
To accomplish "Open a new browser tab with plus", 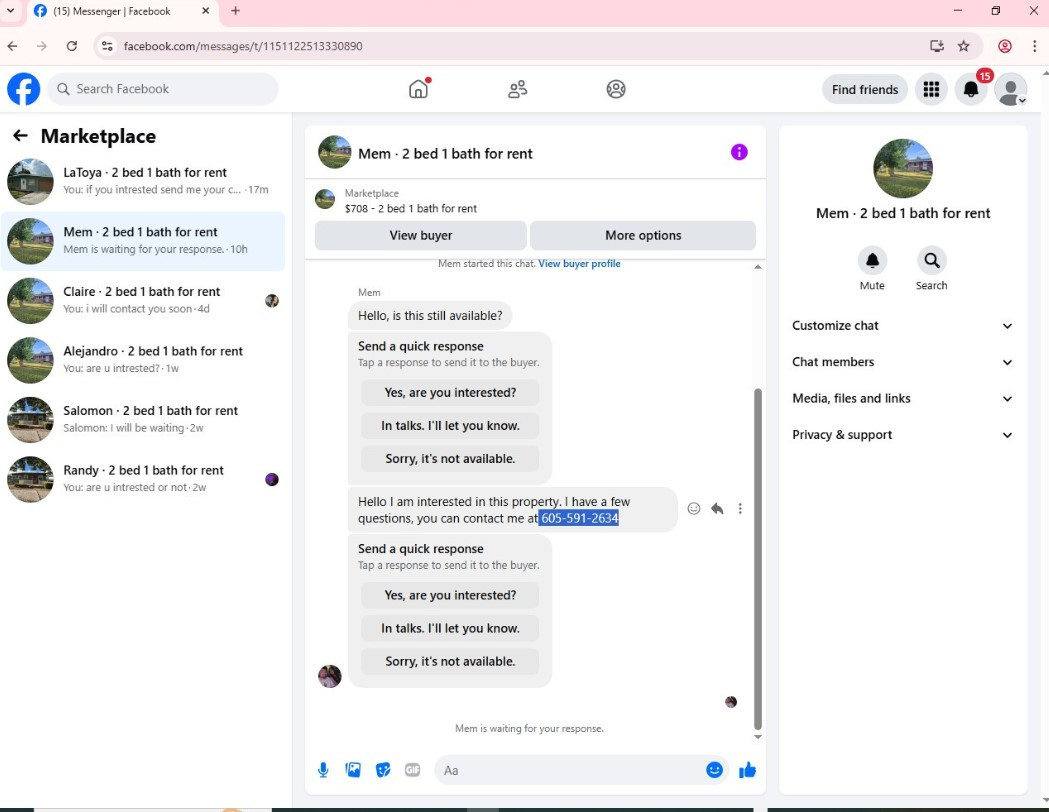I will (x=235, y=11).
